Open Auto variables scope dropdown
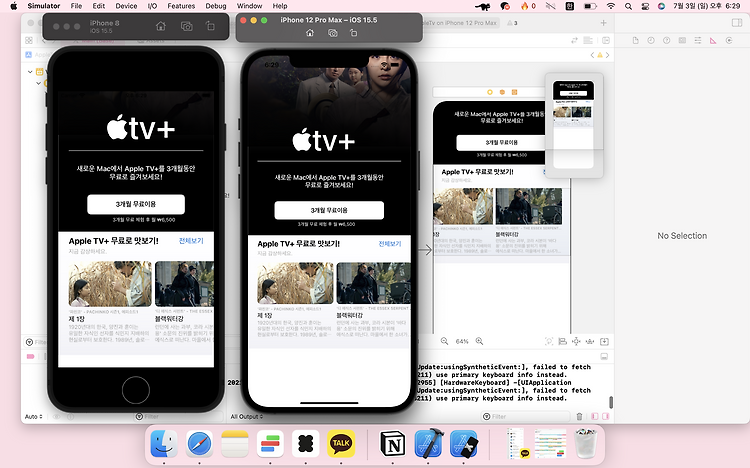Image resolution: width=750 pixels, height=468 pixels. click(x=33, y=416)
